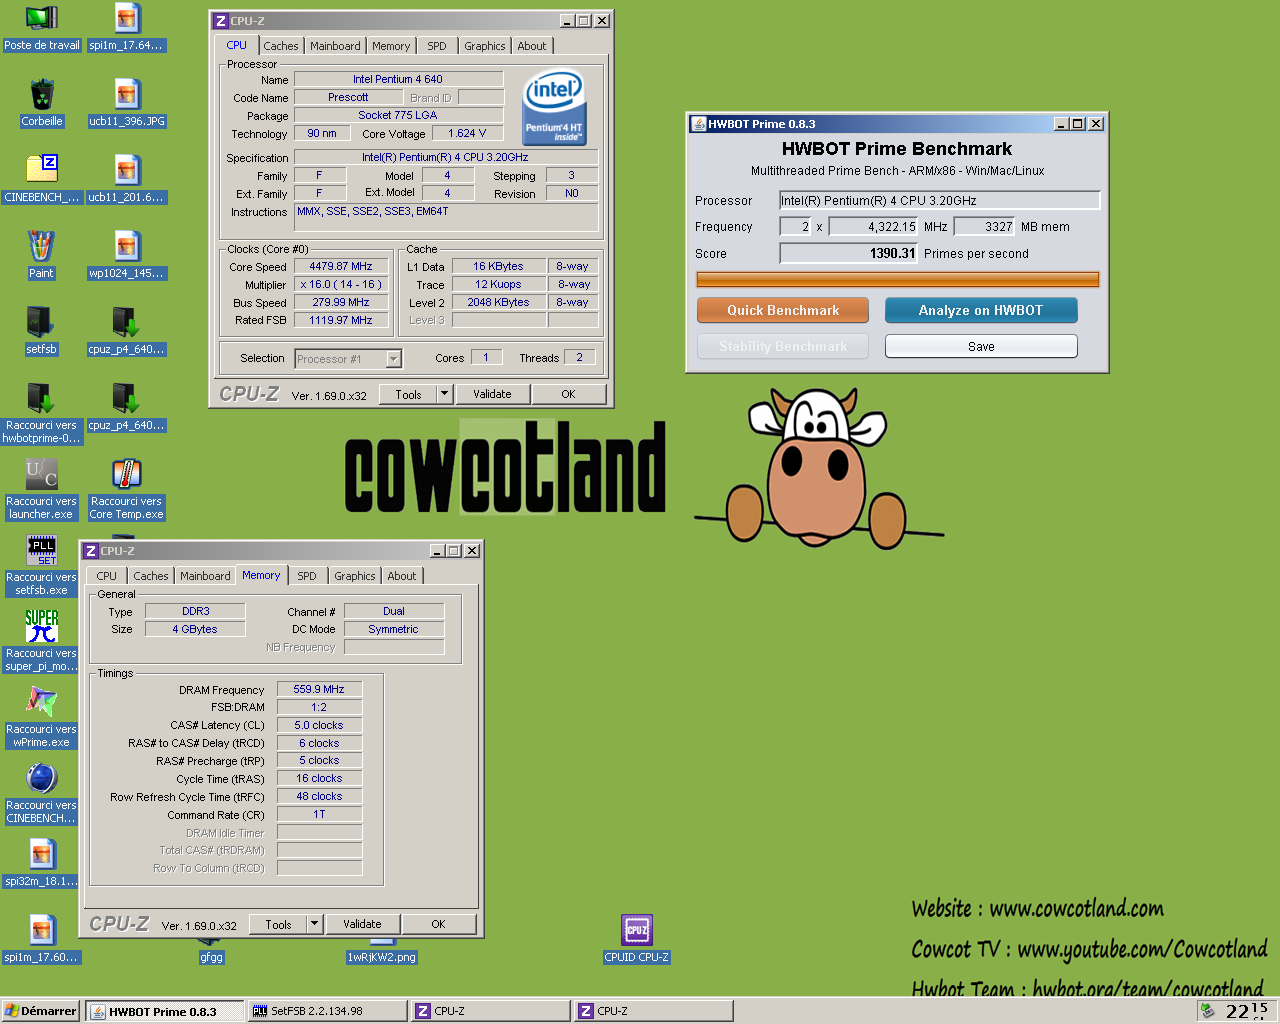Open spi1m_17.60 image file icon

tap(41, 939)
